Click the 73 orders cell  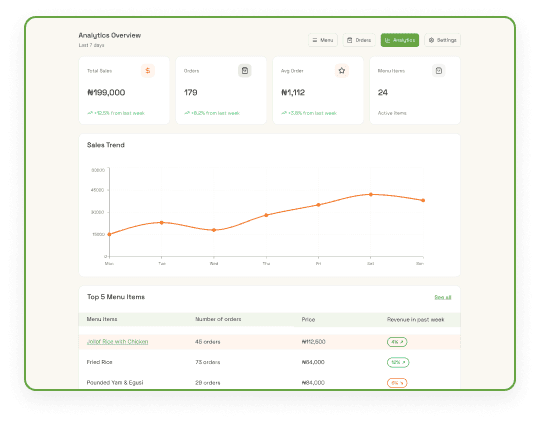coord(208,362)
